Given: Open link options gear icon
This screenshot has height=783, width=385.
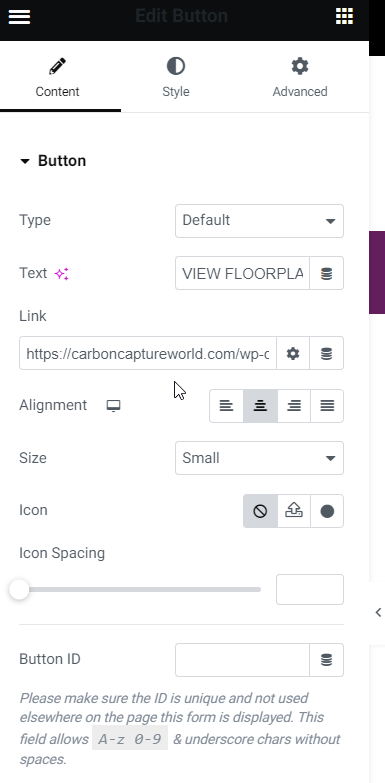Looking at the screenshot, I should tap(293, 354).
